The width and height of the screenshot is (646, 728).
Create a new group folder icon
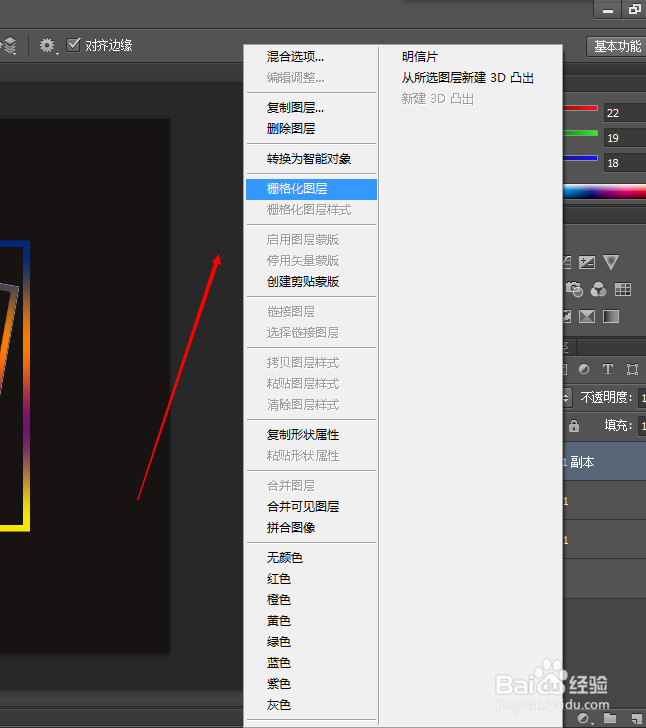pyautogui.click(x=610, y=719)
